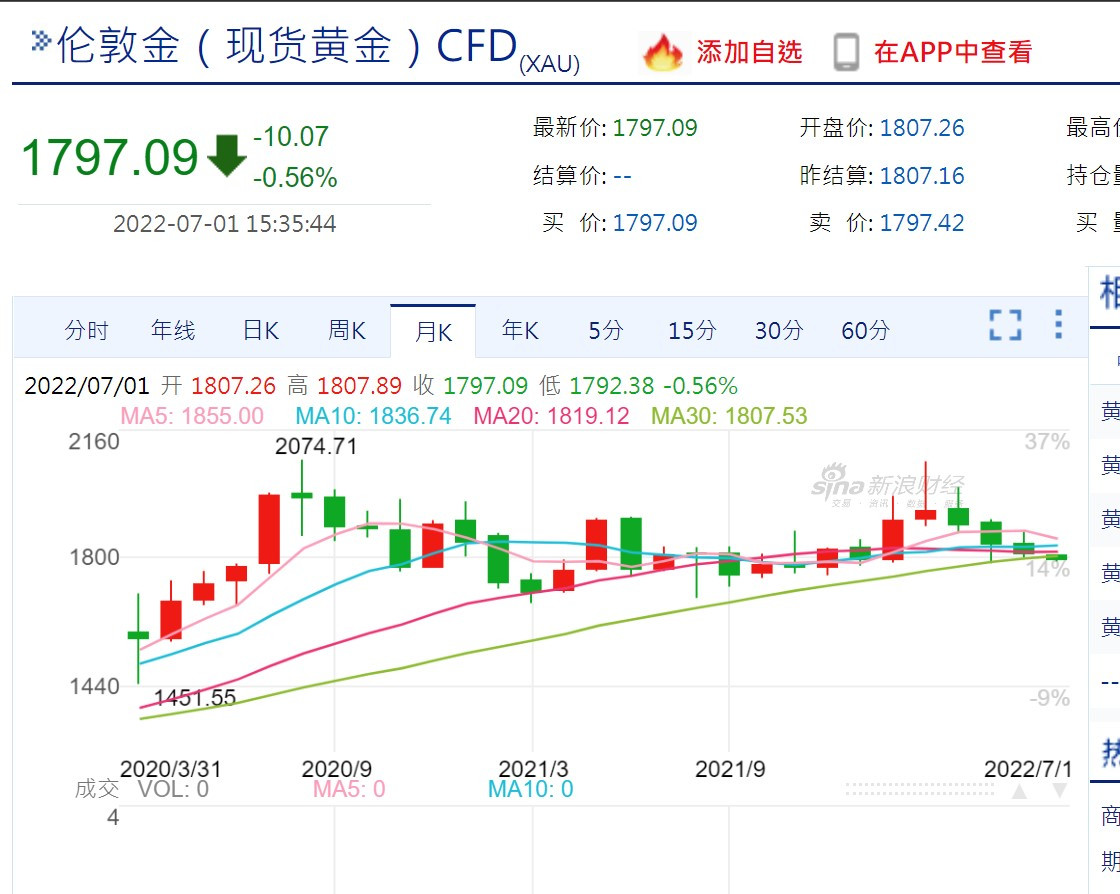Open the 年线 chart tab
This screenshot has width=1120, height=894.
(x=173, y=331)
